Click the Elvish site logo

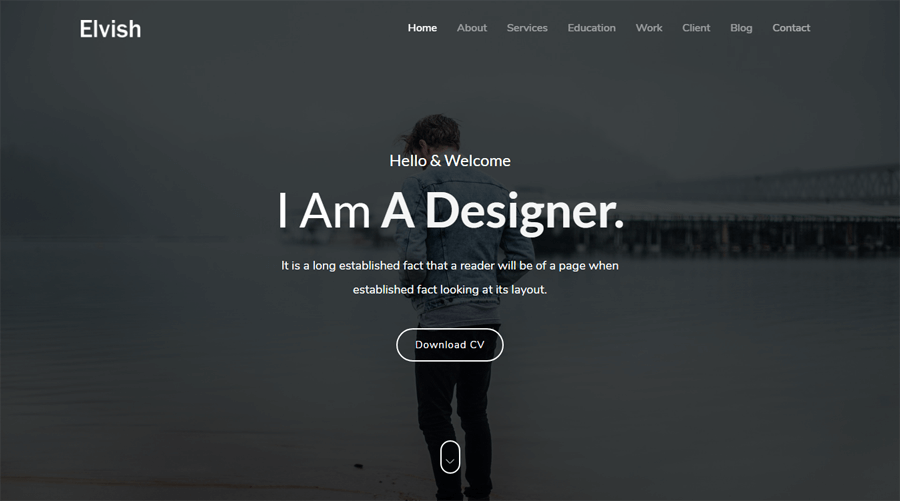click(110, 29)
